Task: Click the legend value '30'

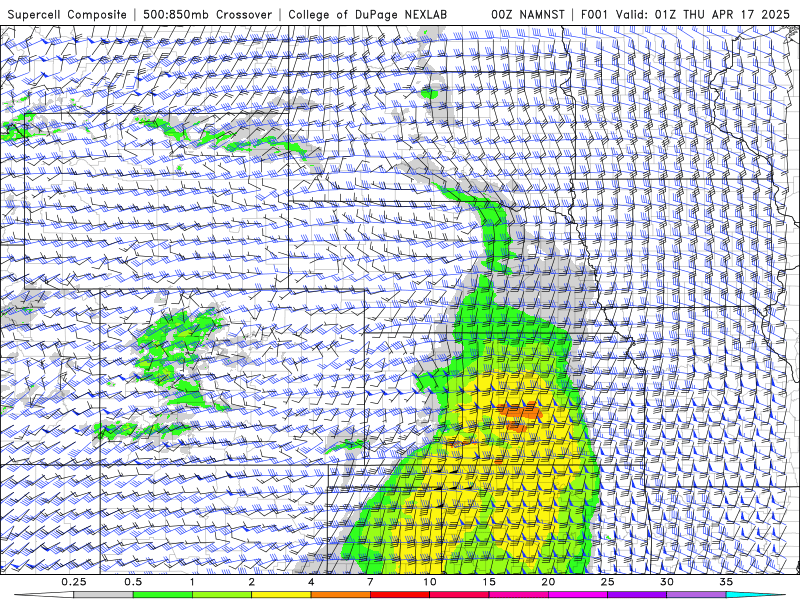Action: (667, 582)
